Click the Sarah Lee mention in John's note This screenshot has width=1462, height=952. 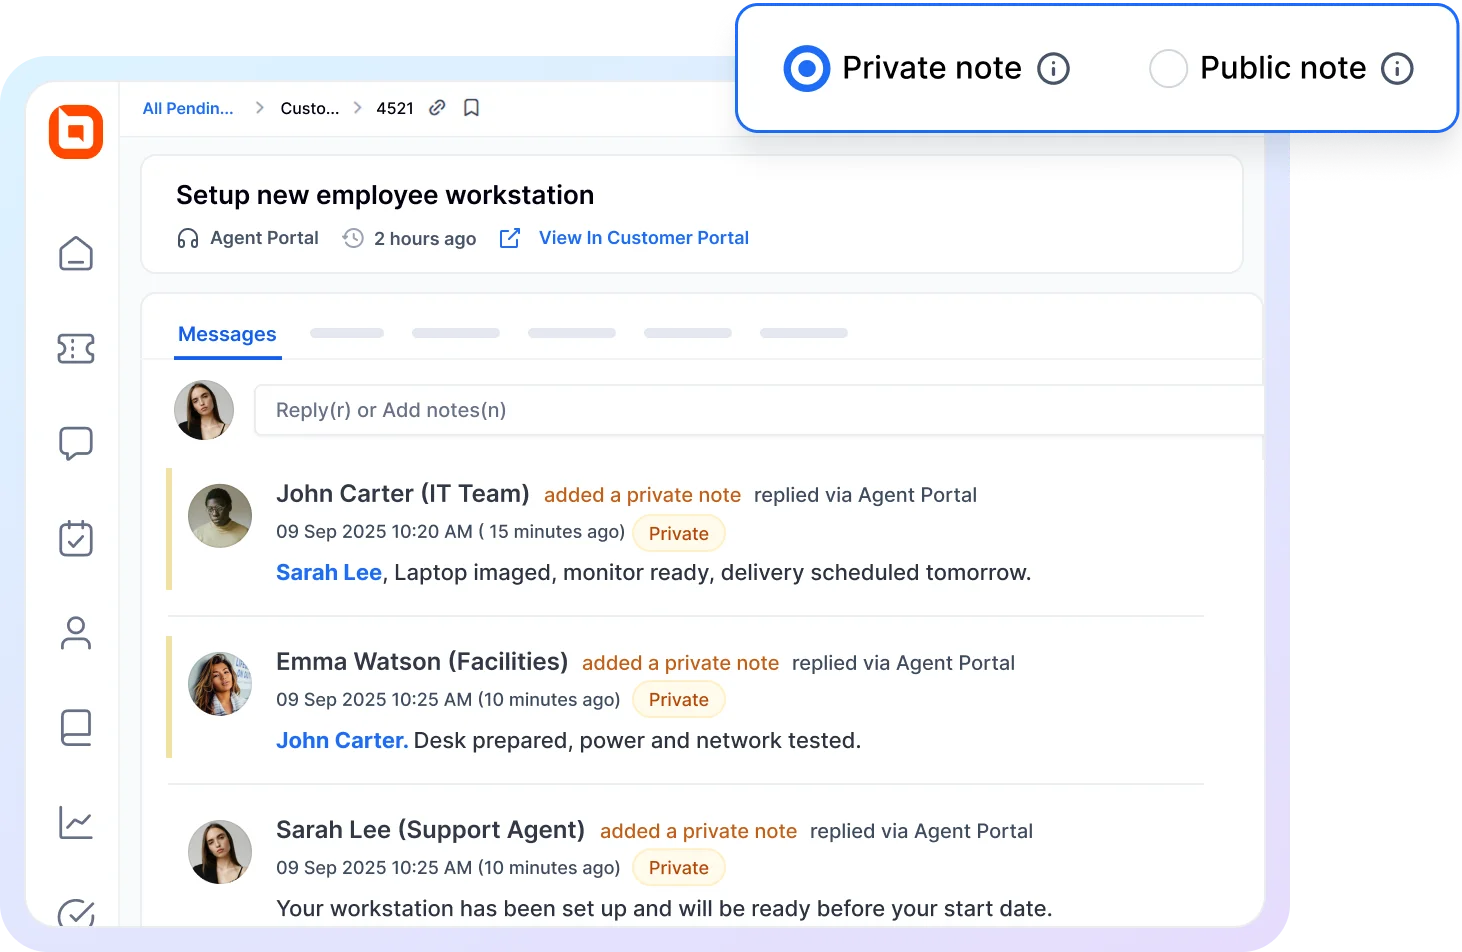pyautogui.click(x=328, y=572)
